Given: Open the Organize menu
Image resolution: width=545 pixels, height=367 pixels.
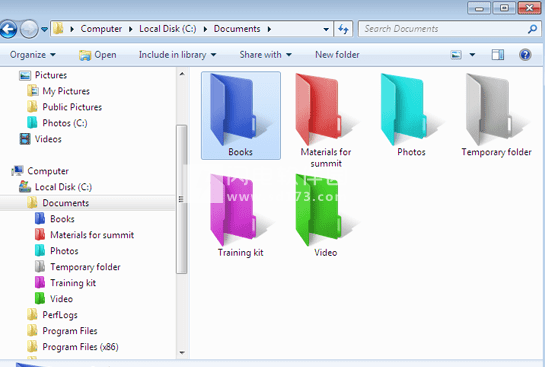Looking at the screenshot, I should [x=33, y=55].
